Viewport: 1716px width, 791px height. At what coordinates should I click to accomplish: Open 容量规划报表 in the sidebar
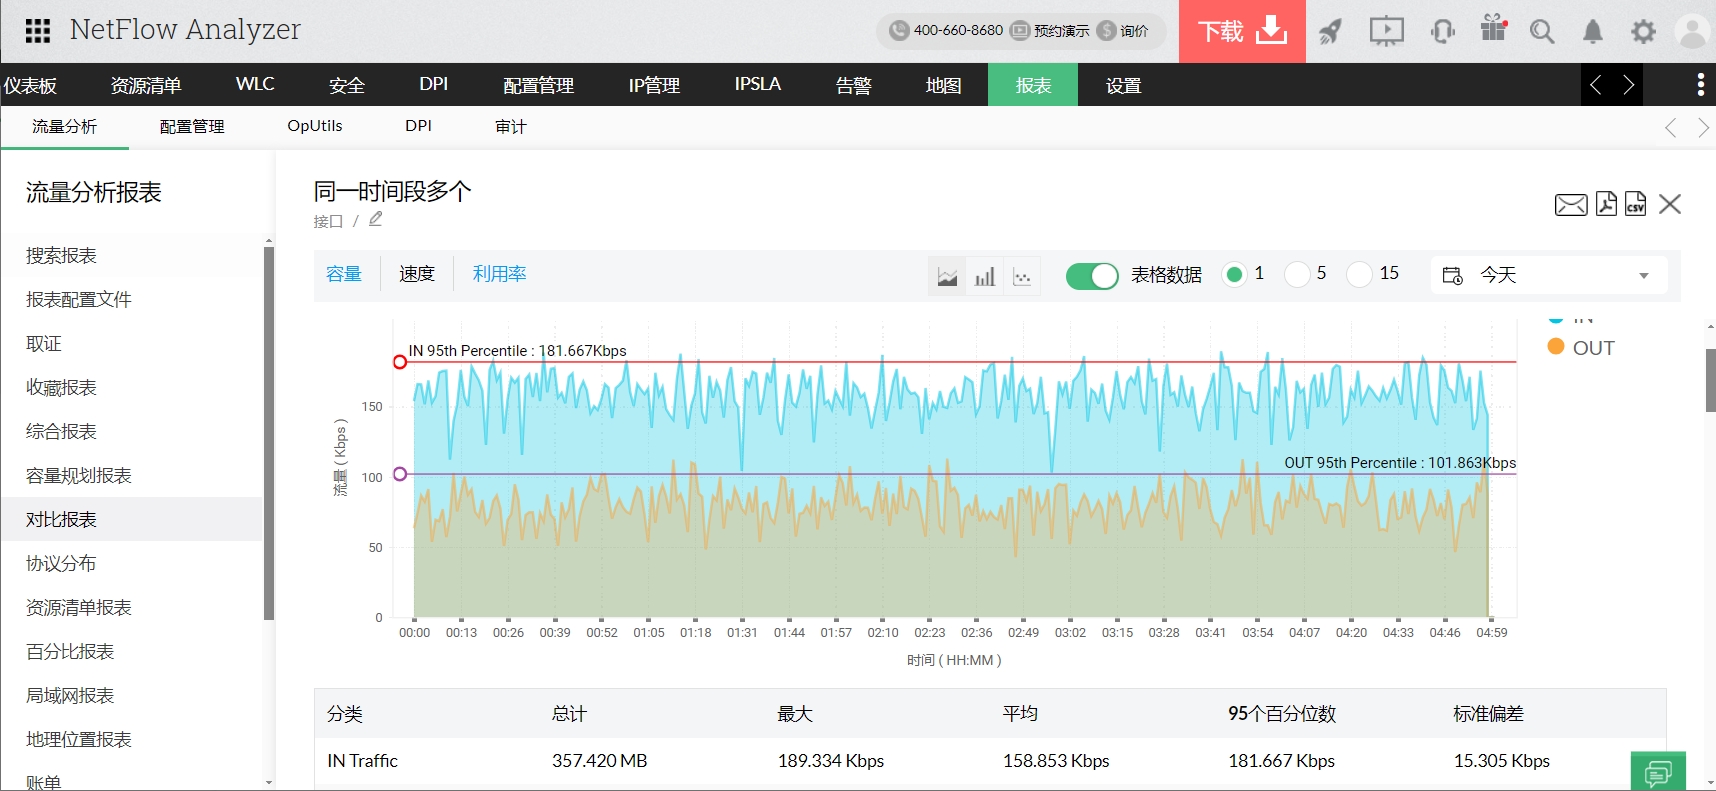[79, 476]
